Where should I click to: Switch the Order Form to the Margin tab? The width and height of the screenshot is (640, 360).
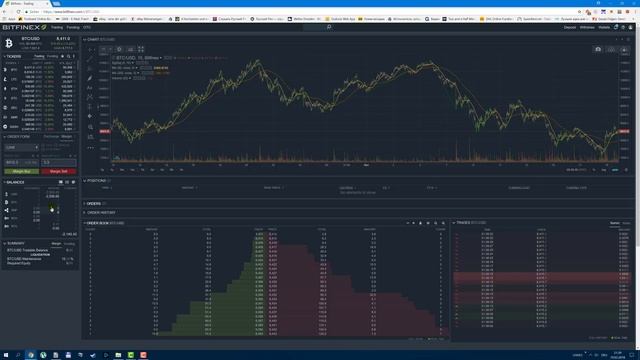(x=67, y=137)
